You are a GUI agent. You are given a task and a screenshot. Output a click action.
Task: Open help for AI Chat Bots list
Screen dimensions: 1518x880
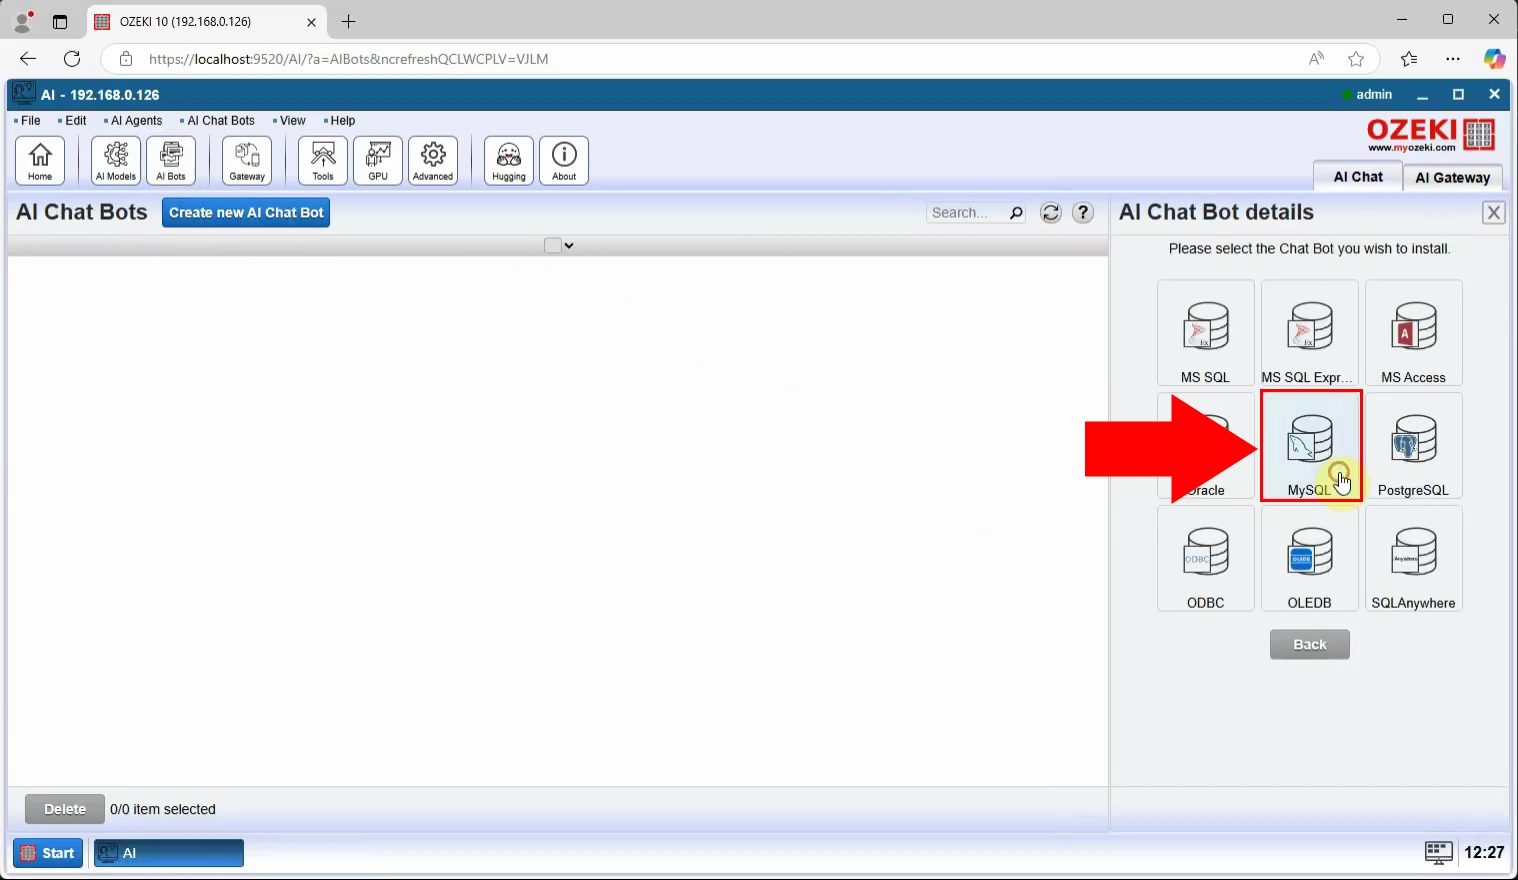[1083, 213]
